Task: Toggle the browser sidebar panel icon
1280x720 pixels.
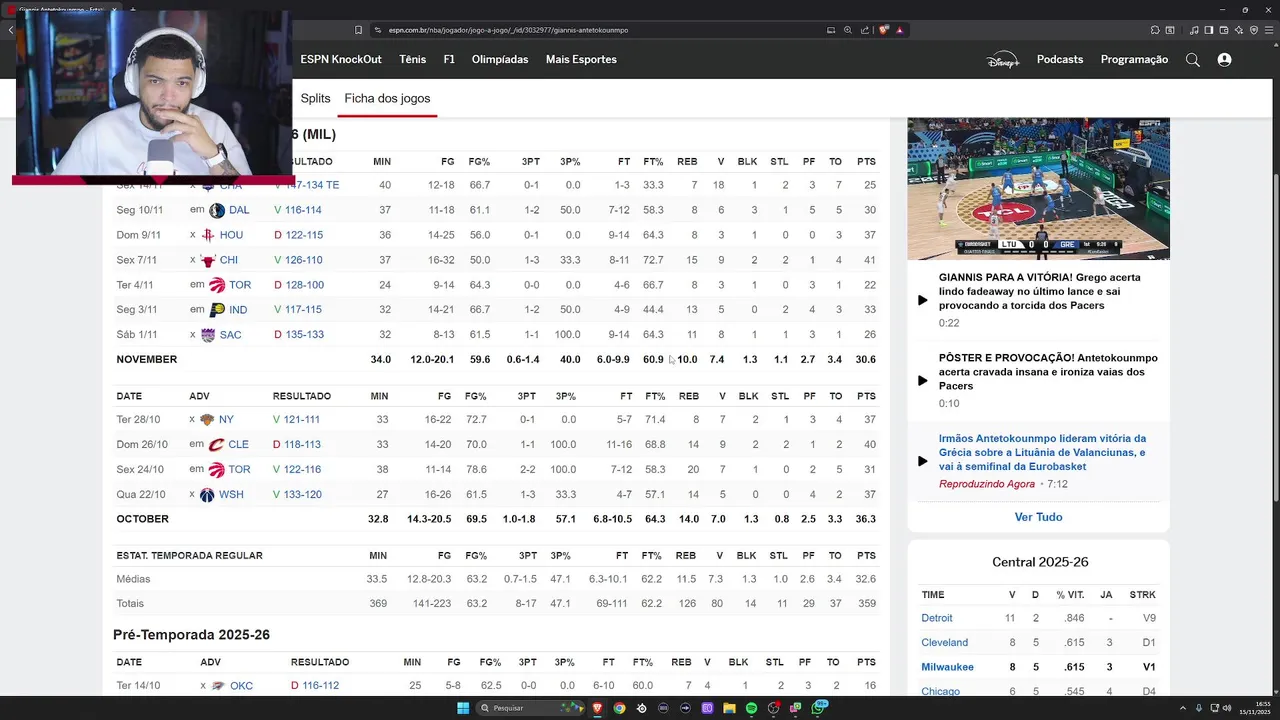Action: coord(1209,30)
